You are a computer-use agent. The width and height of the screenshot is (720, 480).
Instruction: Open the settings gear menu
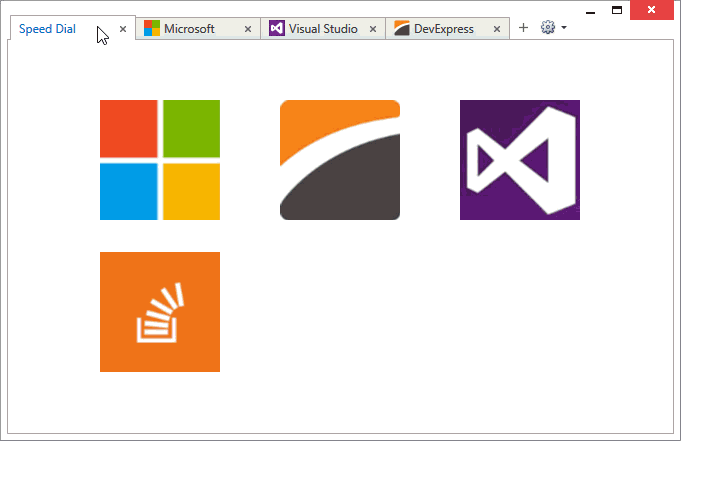pos(548,28)
